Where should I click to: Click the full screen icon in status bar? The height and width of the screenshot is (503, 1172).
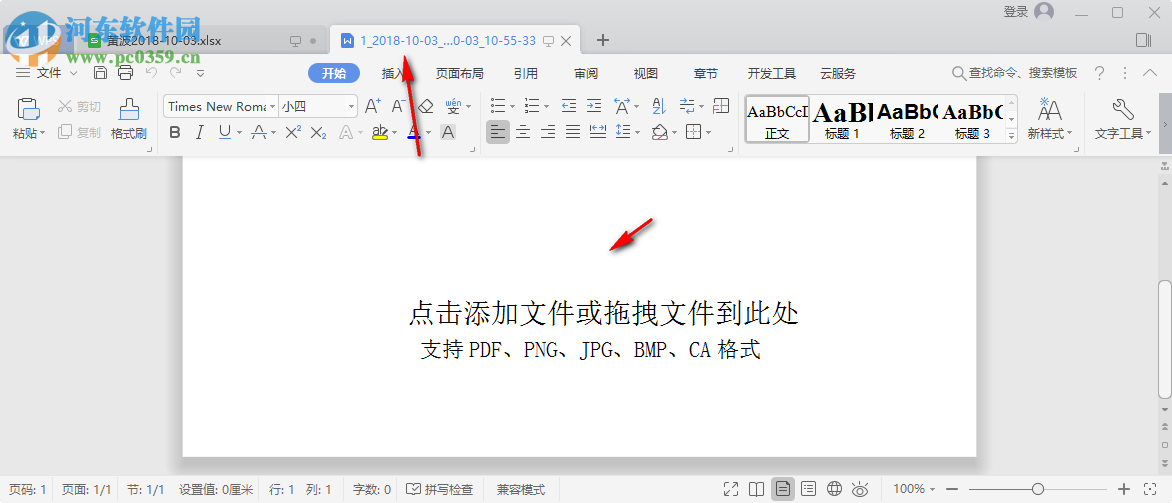tap(732, 490)
